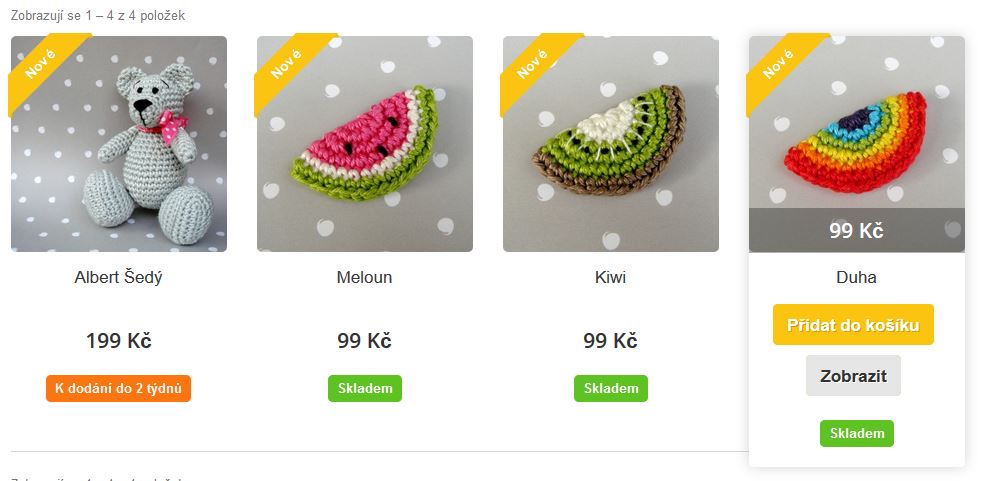Click the Zobrazit button for Duha

[853, 376]
